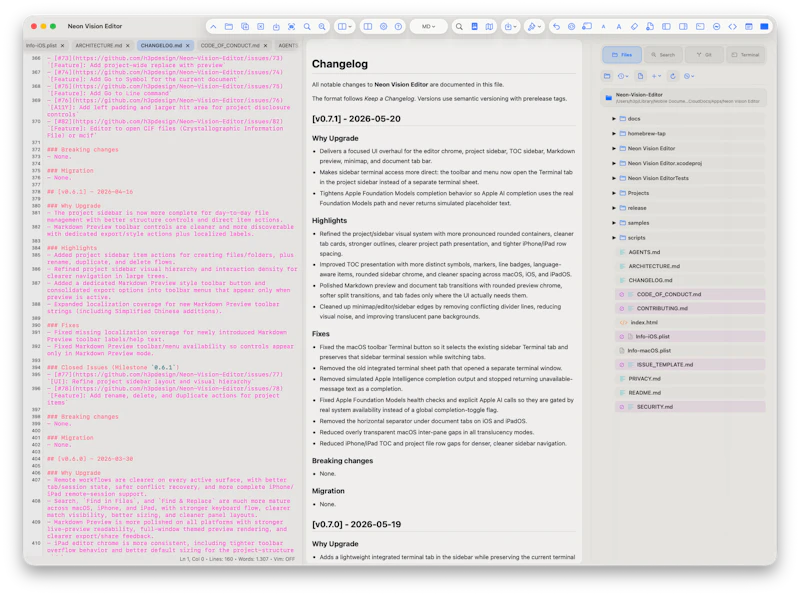Open the recent clock dropdown in sidebar
The height and width of the screenshot is (596, 800).
tap(623, 76)
